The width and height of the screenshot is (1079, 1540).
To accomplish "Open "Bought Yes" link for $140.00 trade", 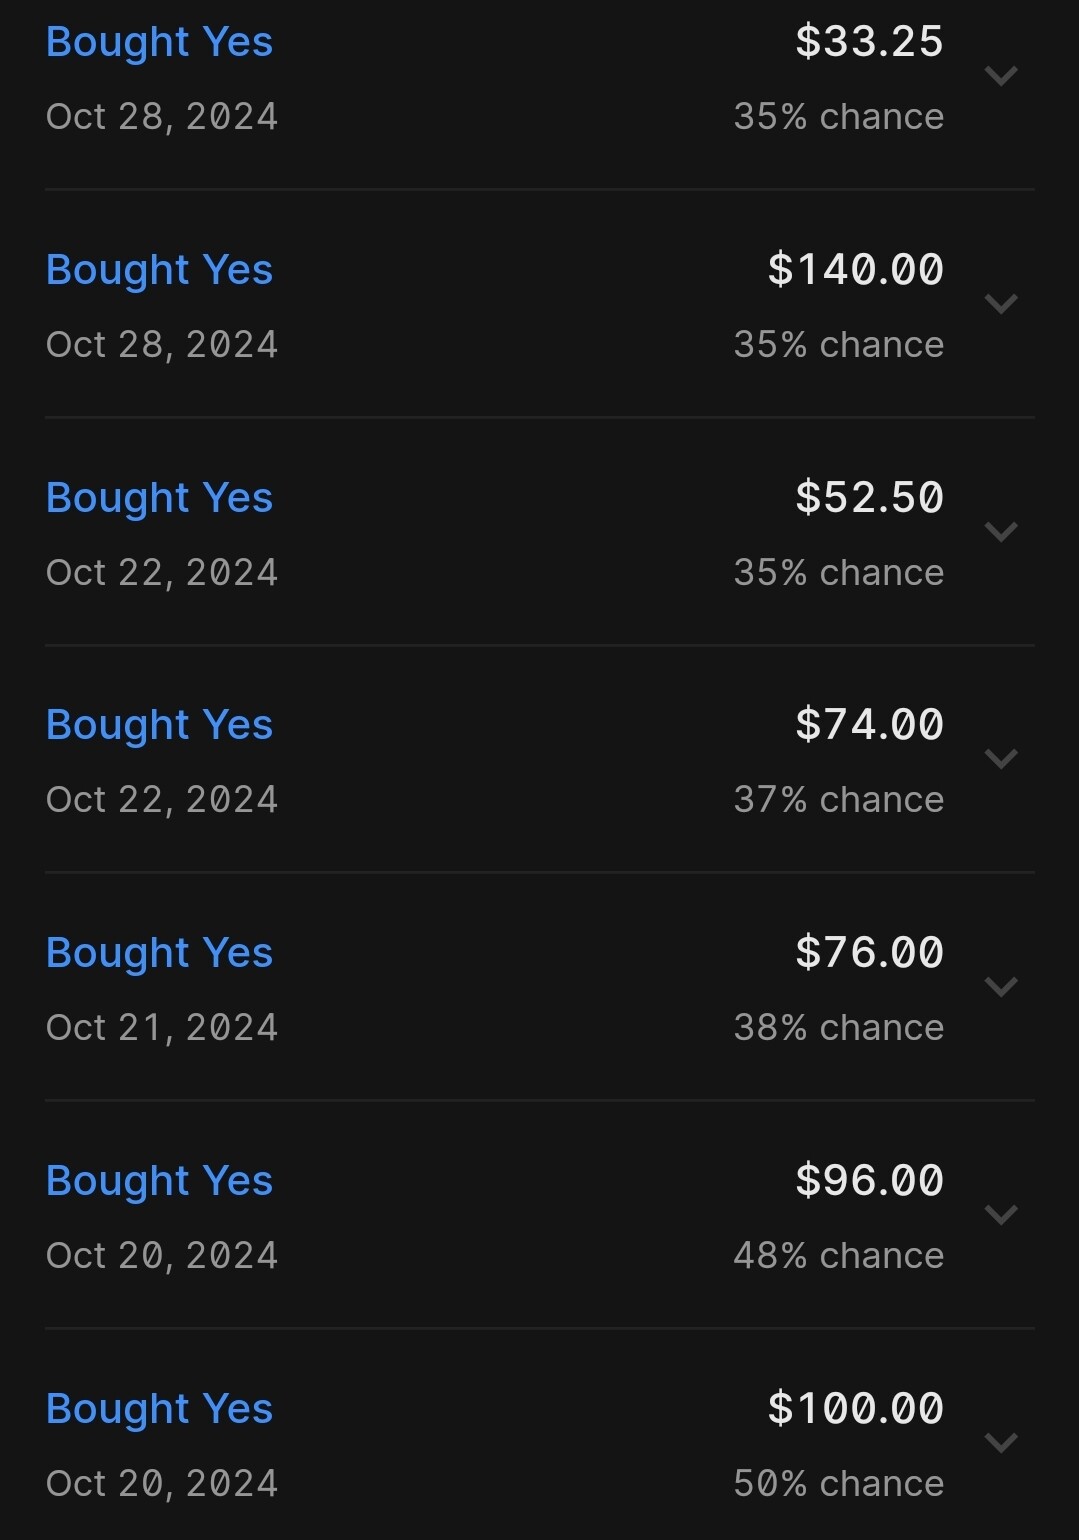I will 159,270.
